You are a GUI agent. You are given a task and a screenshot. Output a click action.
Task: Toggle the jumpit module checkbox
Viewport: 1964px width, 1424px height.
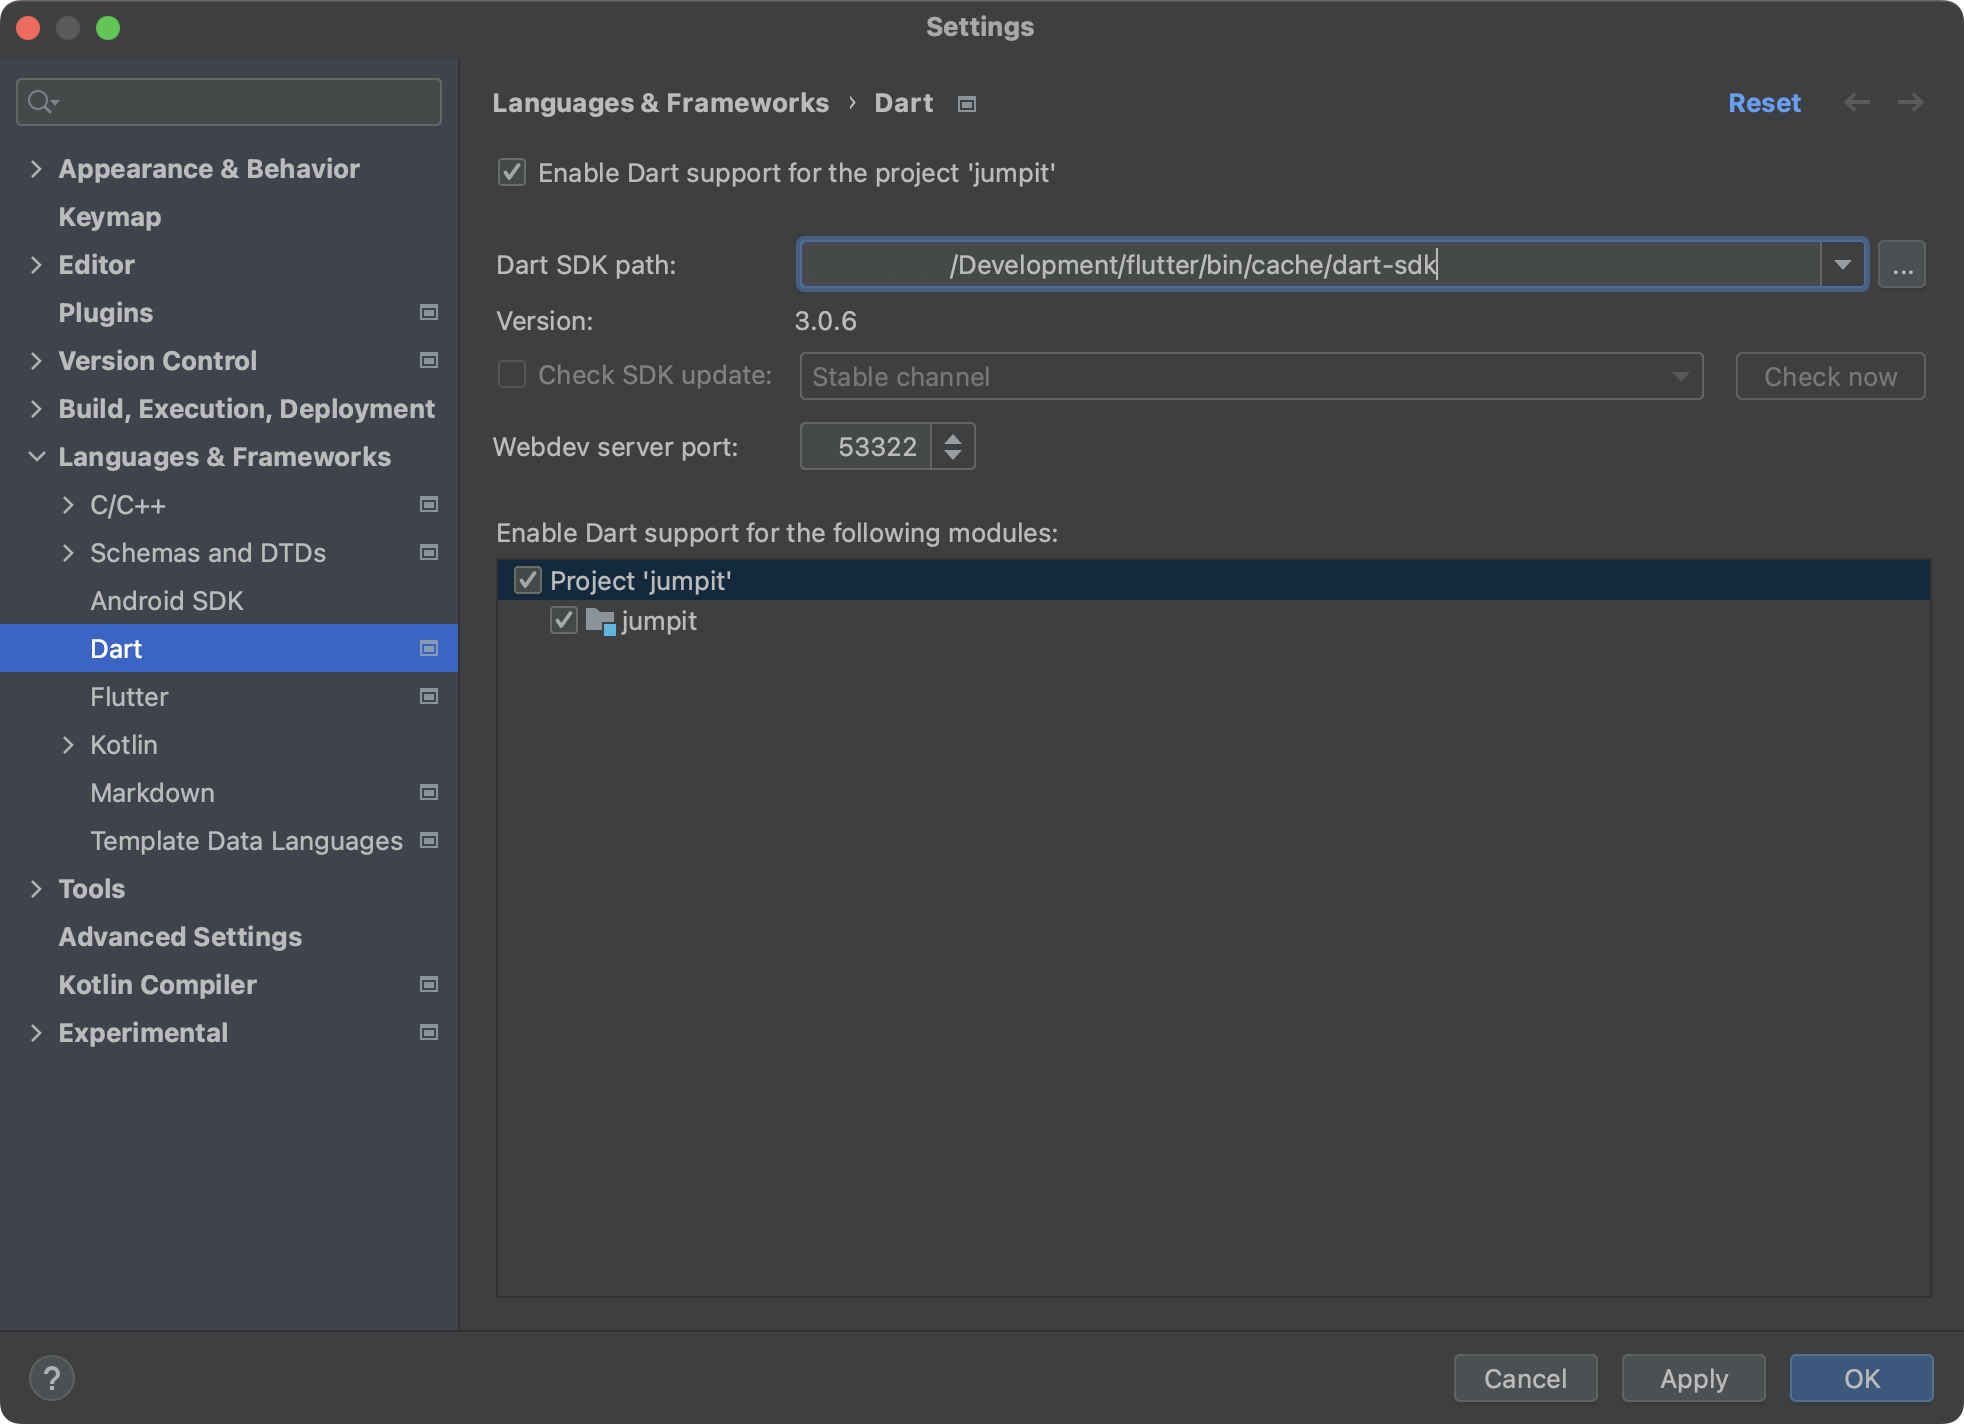pos(564,620)
